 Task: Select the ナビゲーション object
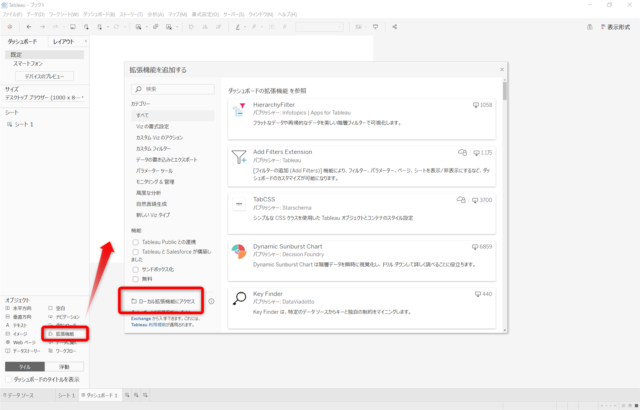(64, 317)
